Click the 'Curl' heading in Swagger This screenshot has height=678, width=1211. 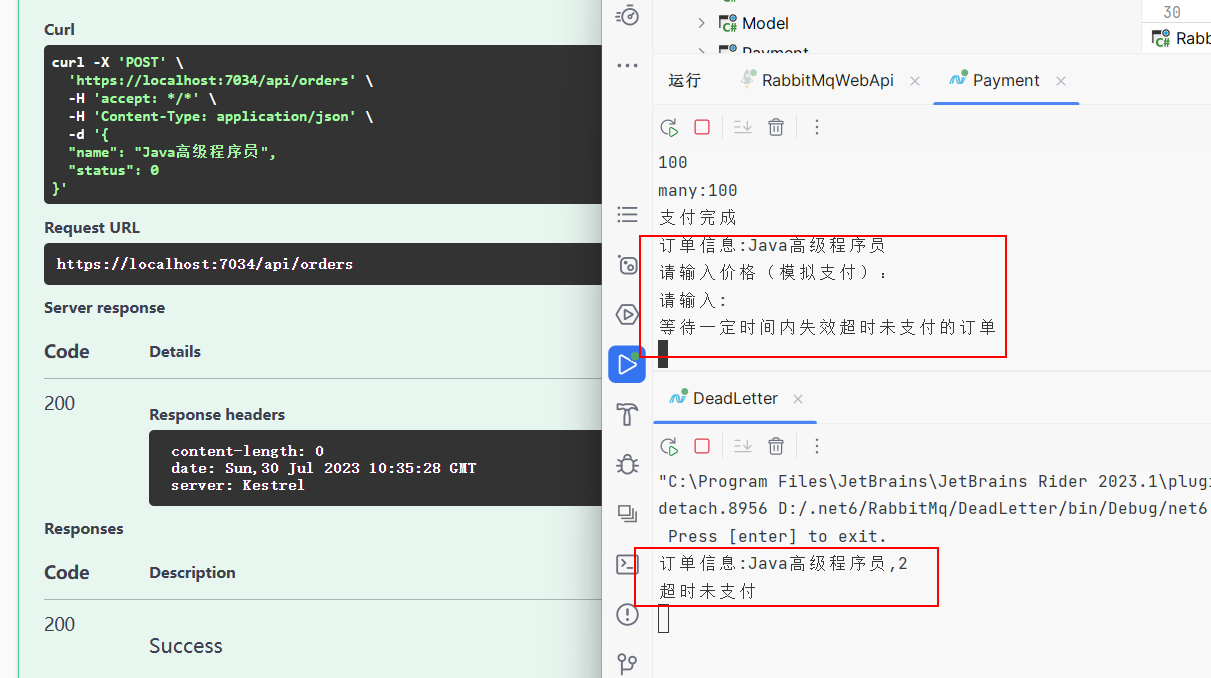59,29
